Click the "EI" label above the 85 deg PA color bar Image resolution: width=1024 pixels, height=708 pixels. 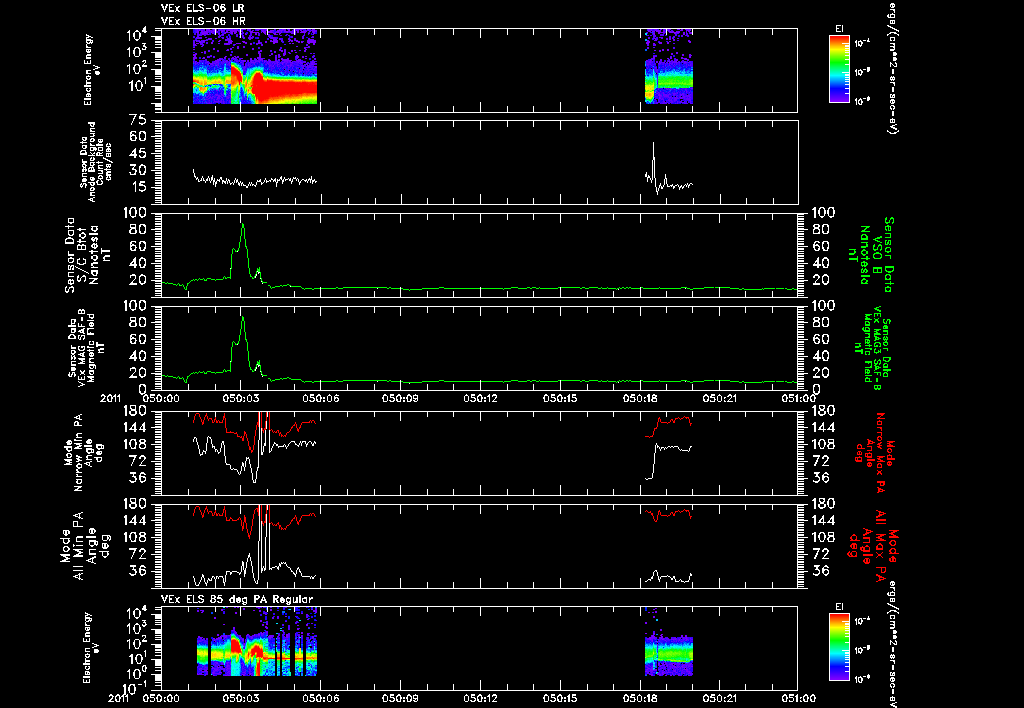pos(839,607)
